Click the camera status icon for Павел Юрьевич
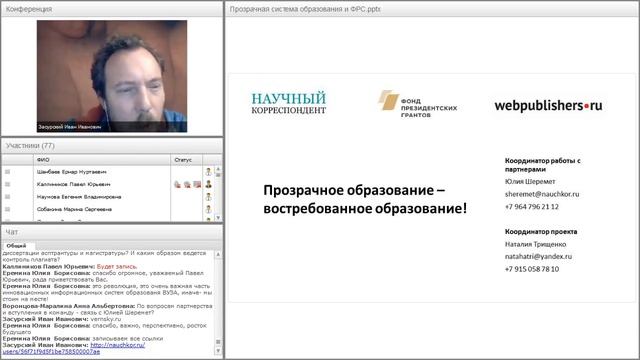 click(x=187, y=184)
